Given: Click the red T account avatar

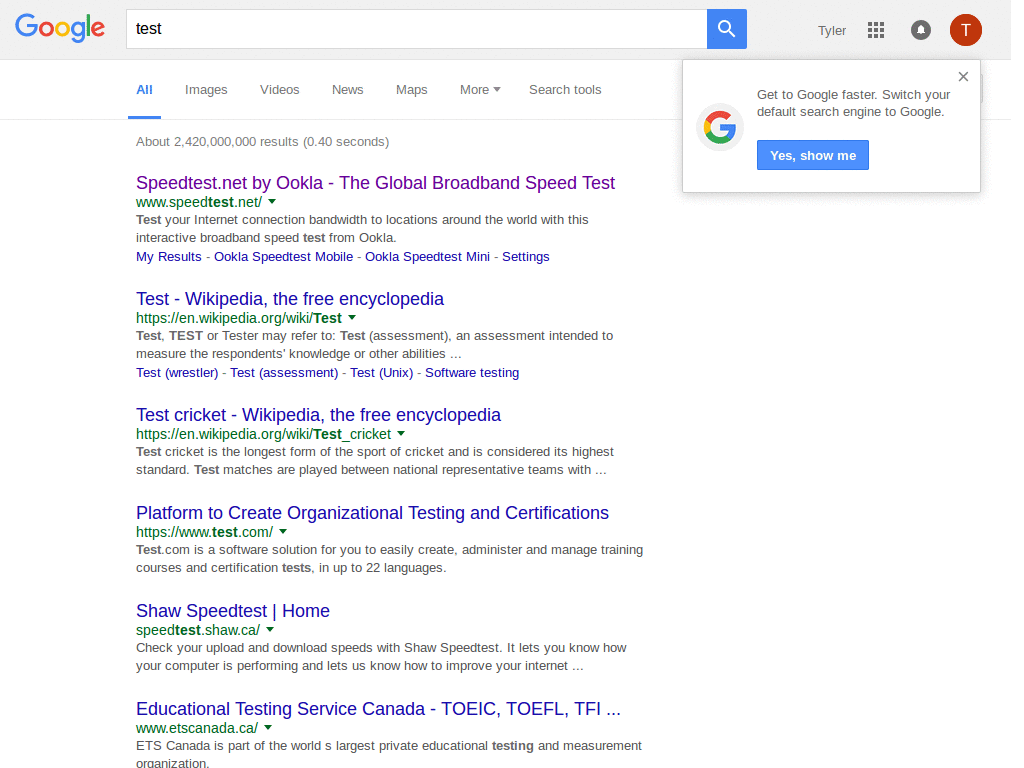Looking at the screenshot, I should tap(965, 30).
